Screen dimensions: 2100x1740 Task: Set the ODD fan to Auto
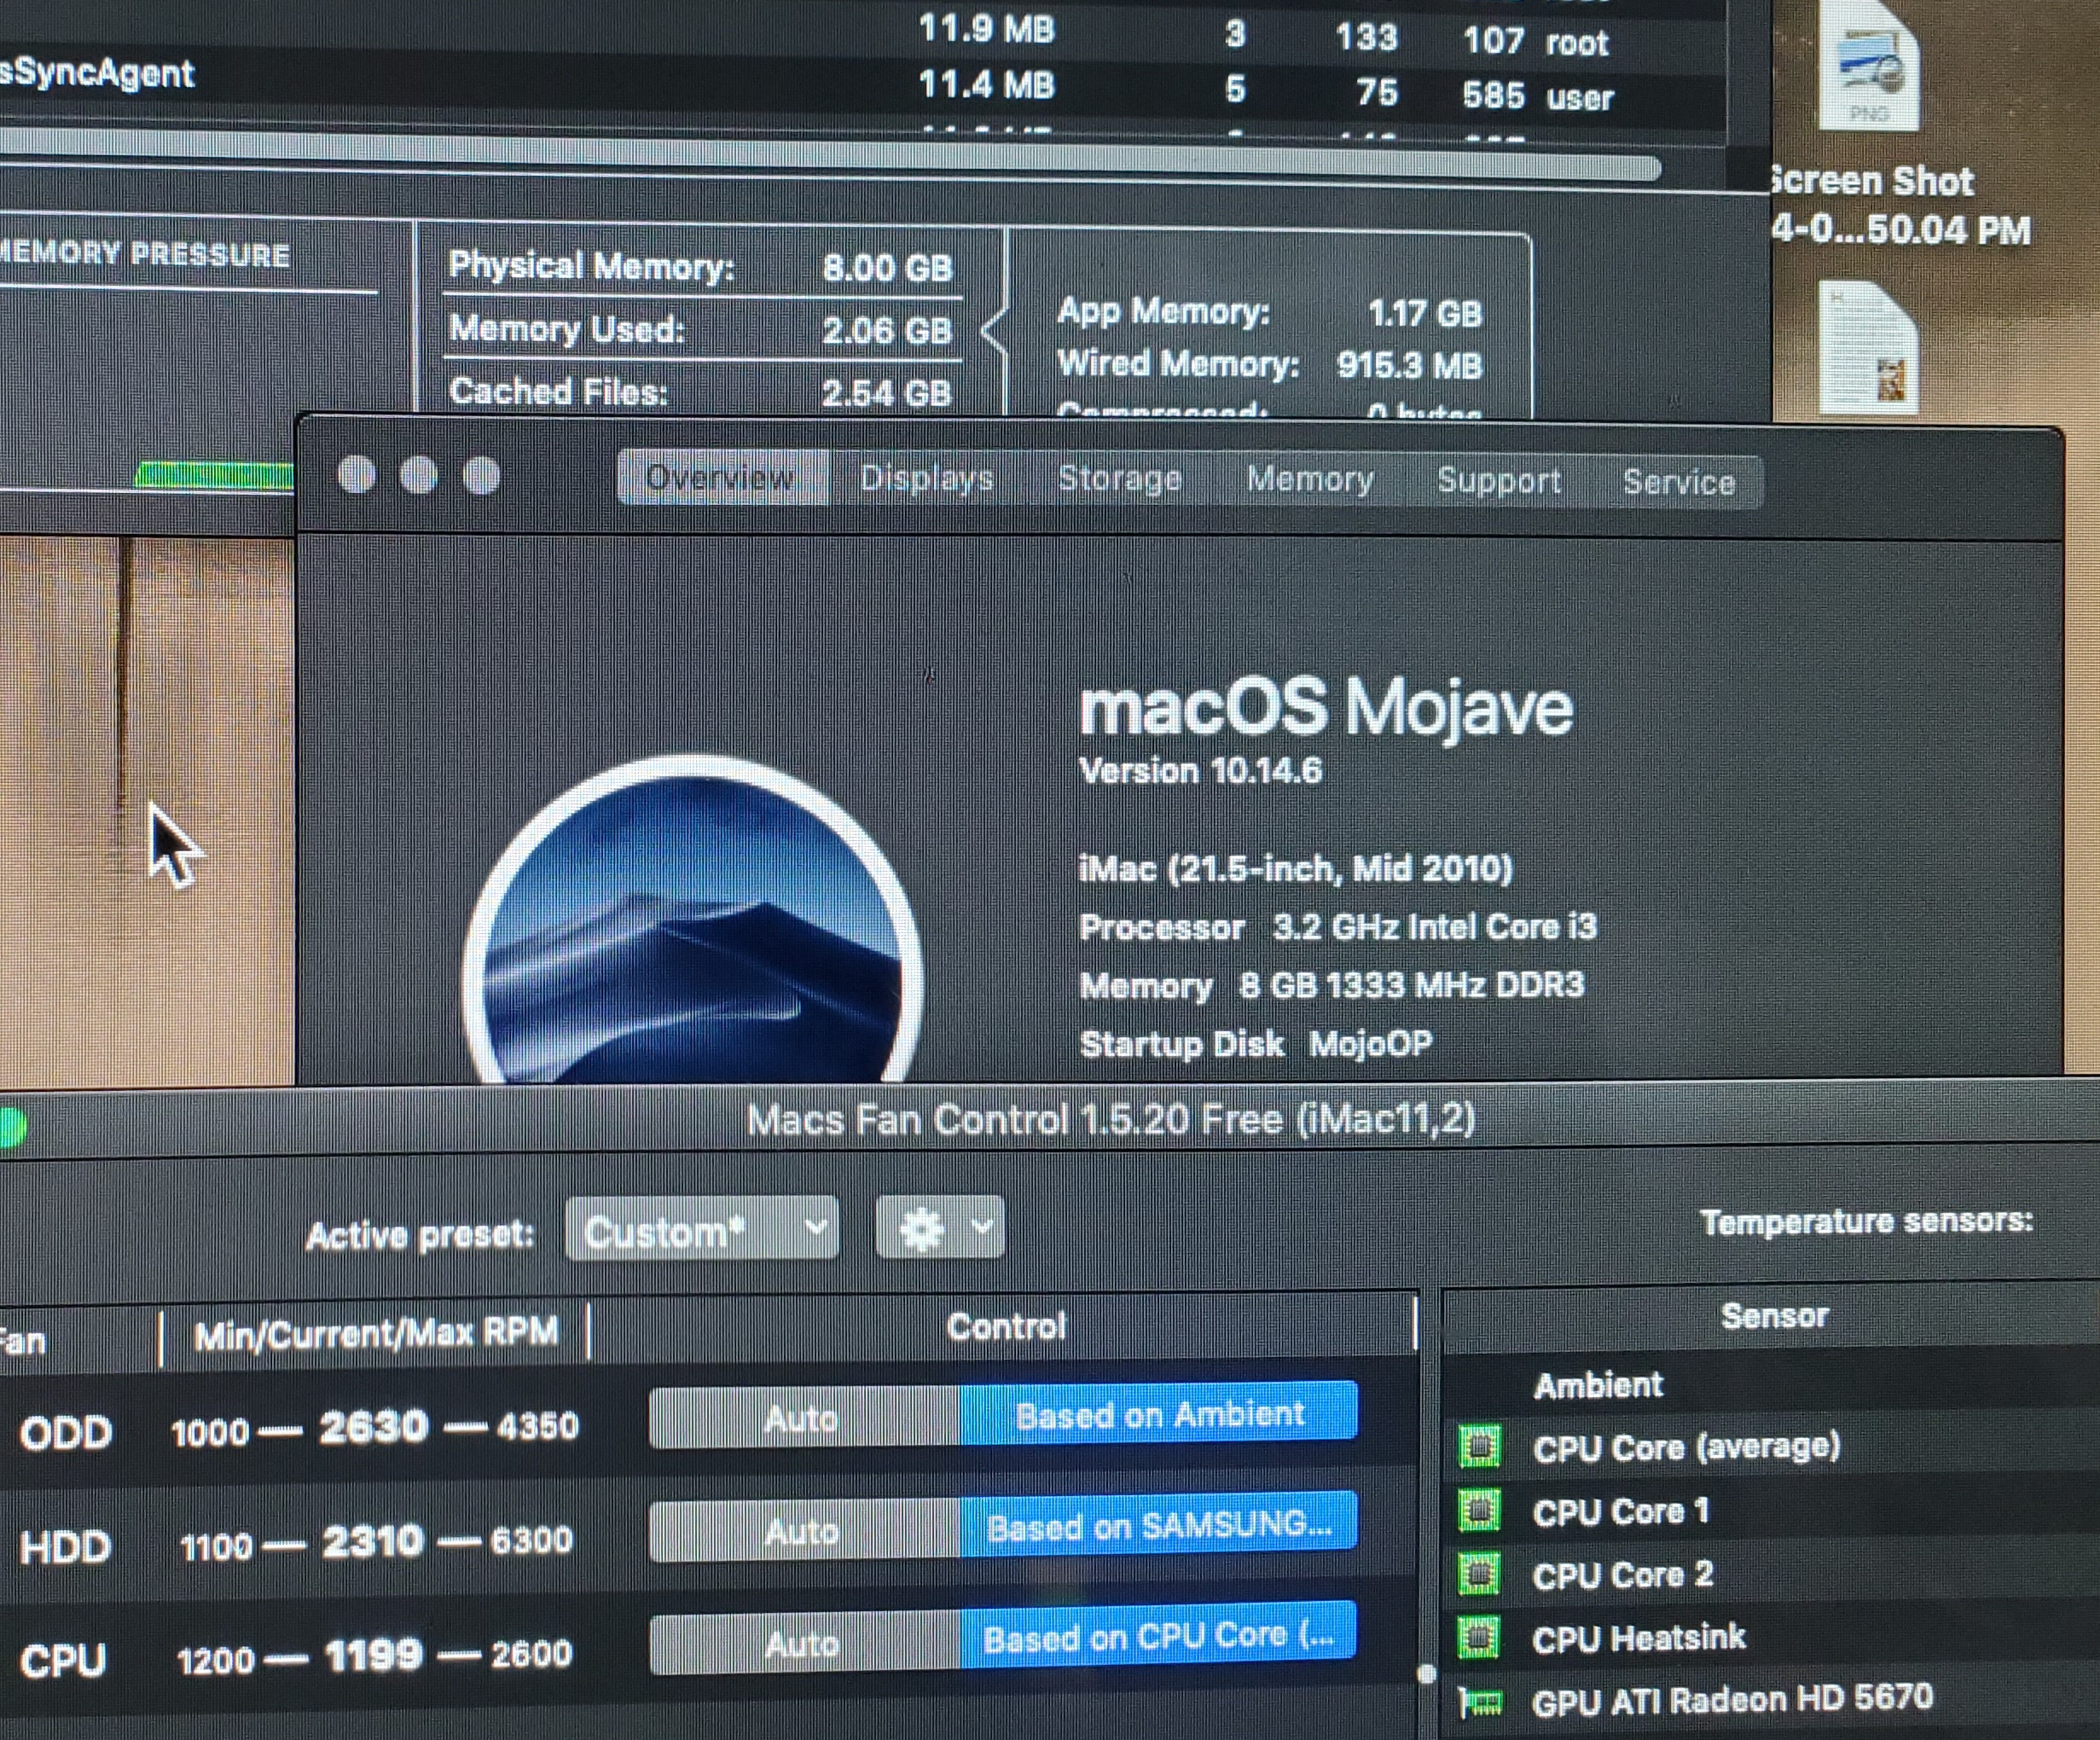coord(804,1417)
